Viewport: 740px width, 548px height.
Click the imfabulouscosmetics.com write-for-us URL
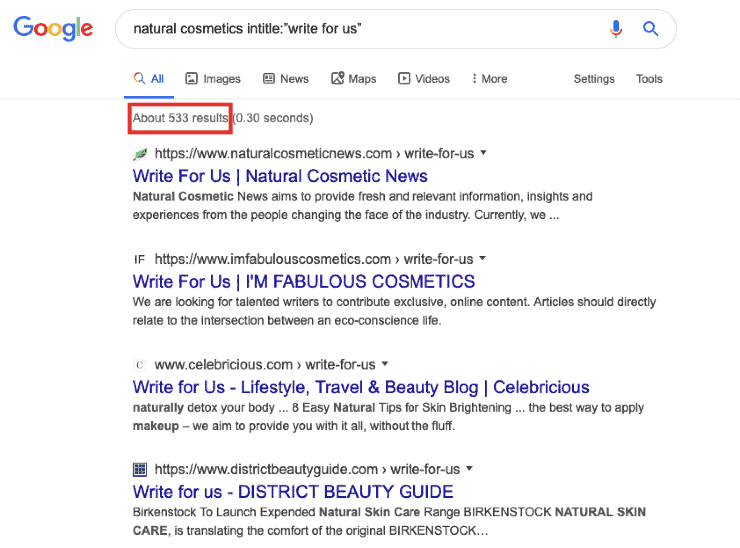[x=314, y=259]
